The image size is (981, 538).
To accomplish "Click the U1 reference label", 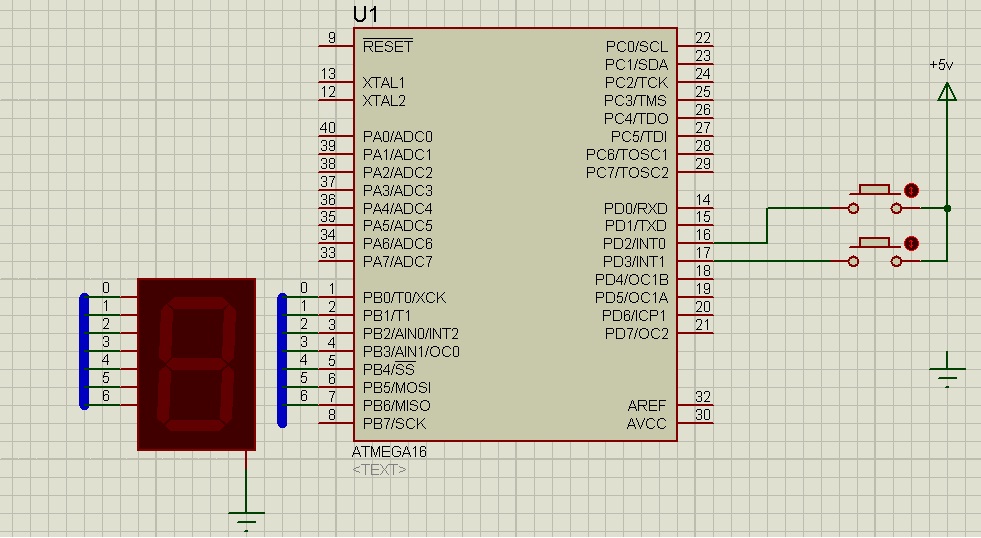I will (x=365, y=14).
